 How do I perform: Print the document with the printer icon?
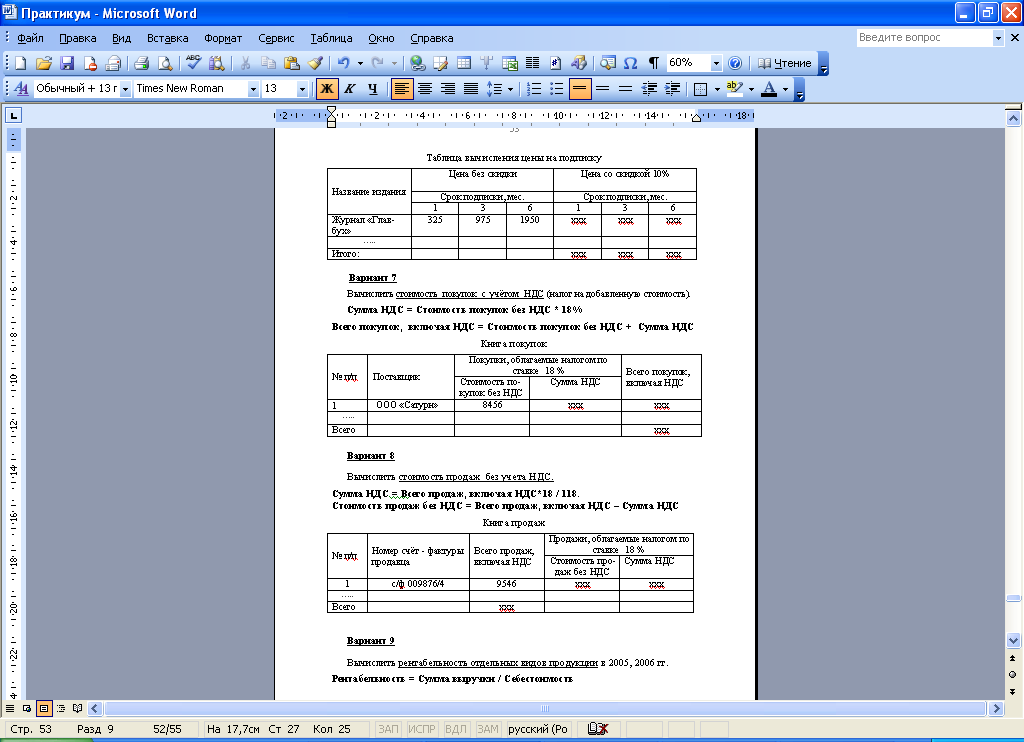(142, 63)
